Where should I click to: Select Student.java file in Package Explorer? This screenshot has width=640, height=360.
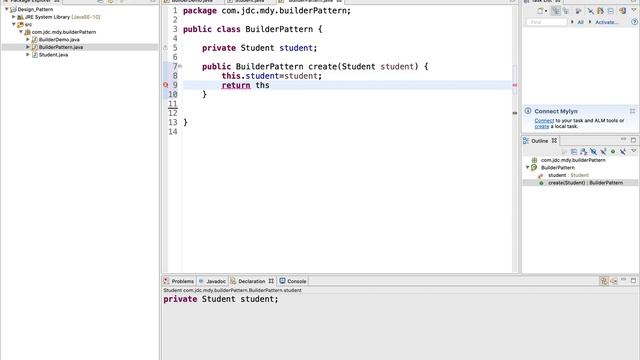tap(53, 55)
